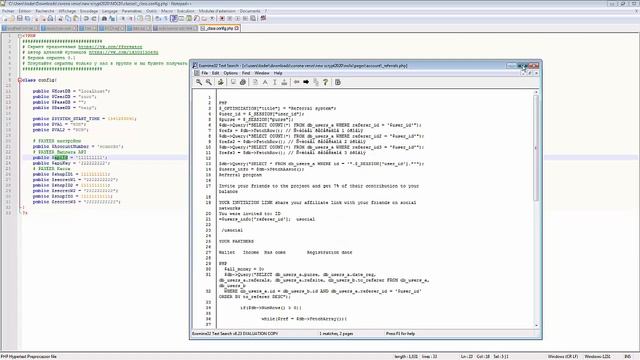Undo last change with the toolbar arrow
Viewport: 640px width, 360px height.
click(x=86, y=18)
